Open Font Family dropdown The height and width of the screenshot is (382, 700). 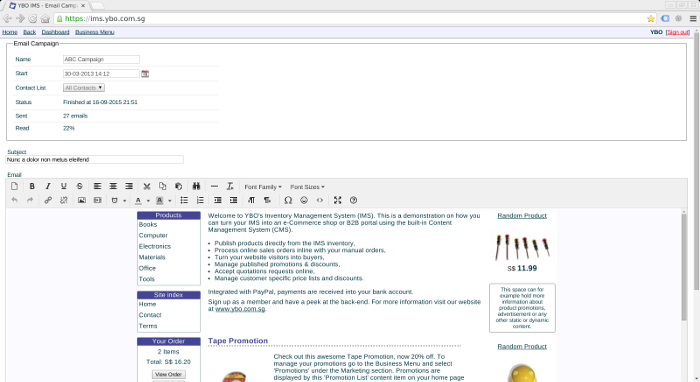[x=262, y=187]
